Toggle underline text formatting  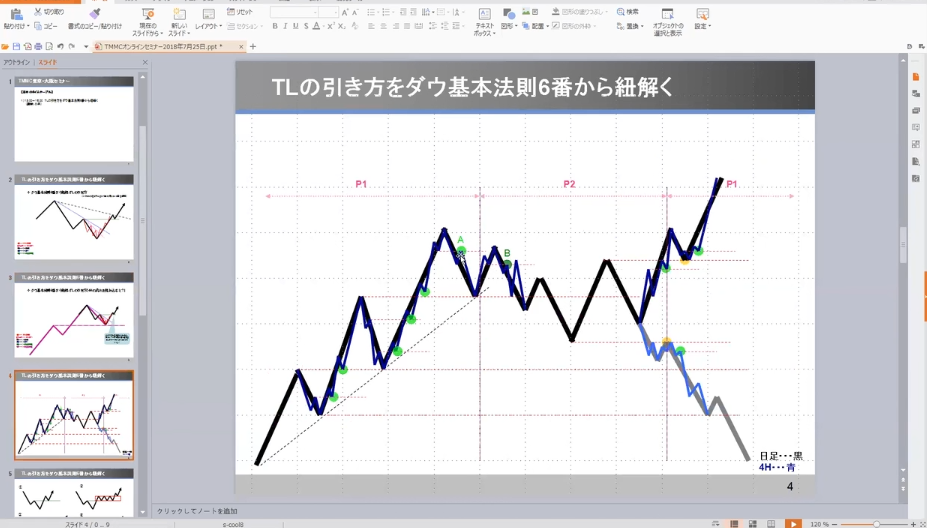point(295,26)
